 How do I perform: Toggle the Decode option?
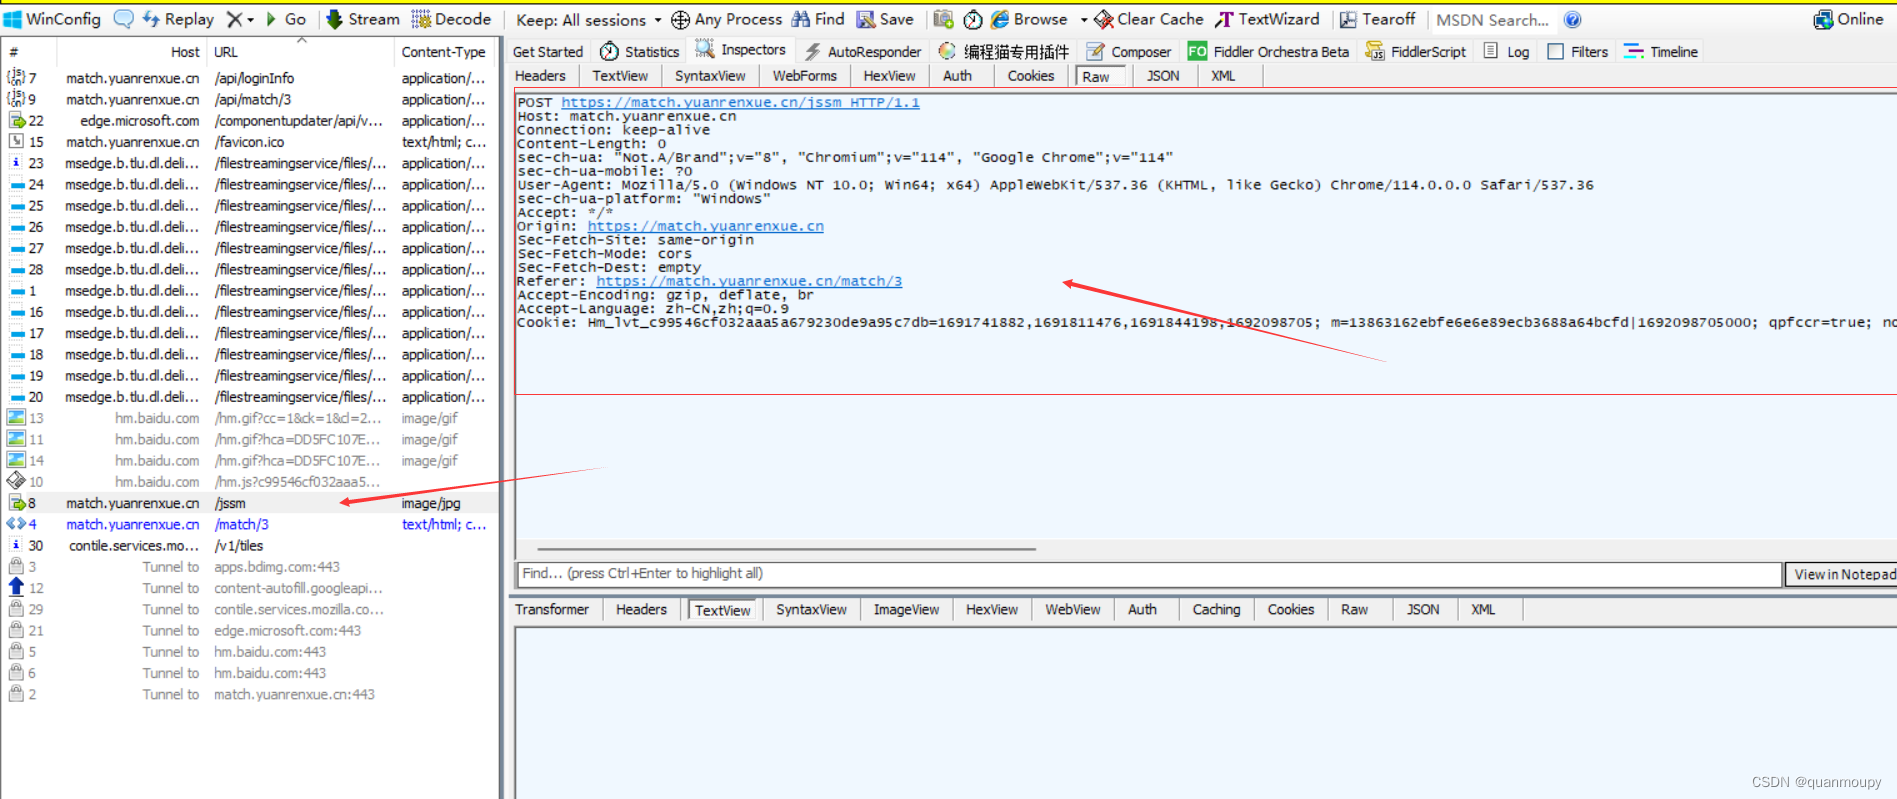click(x=452, y=19)
